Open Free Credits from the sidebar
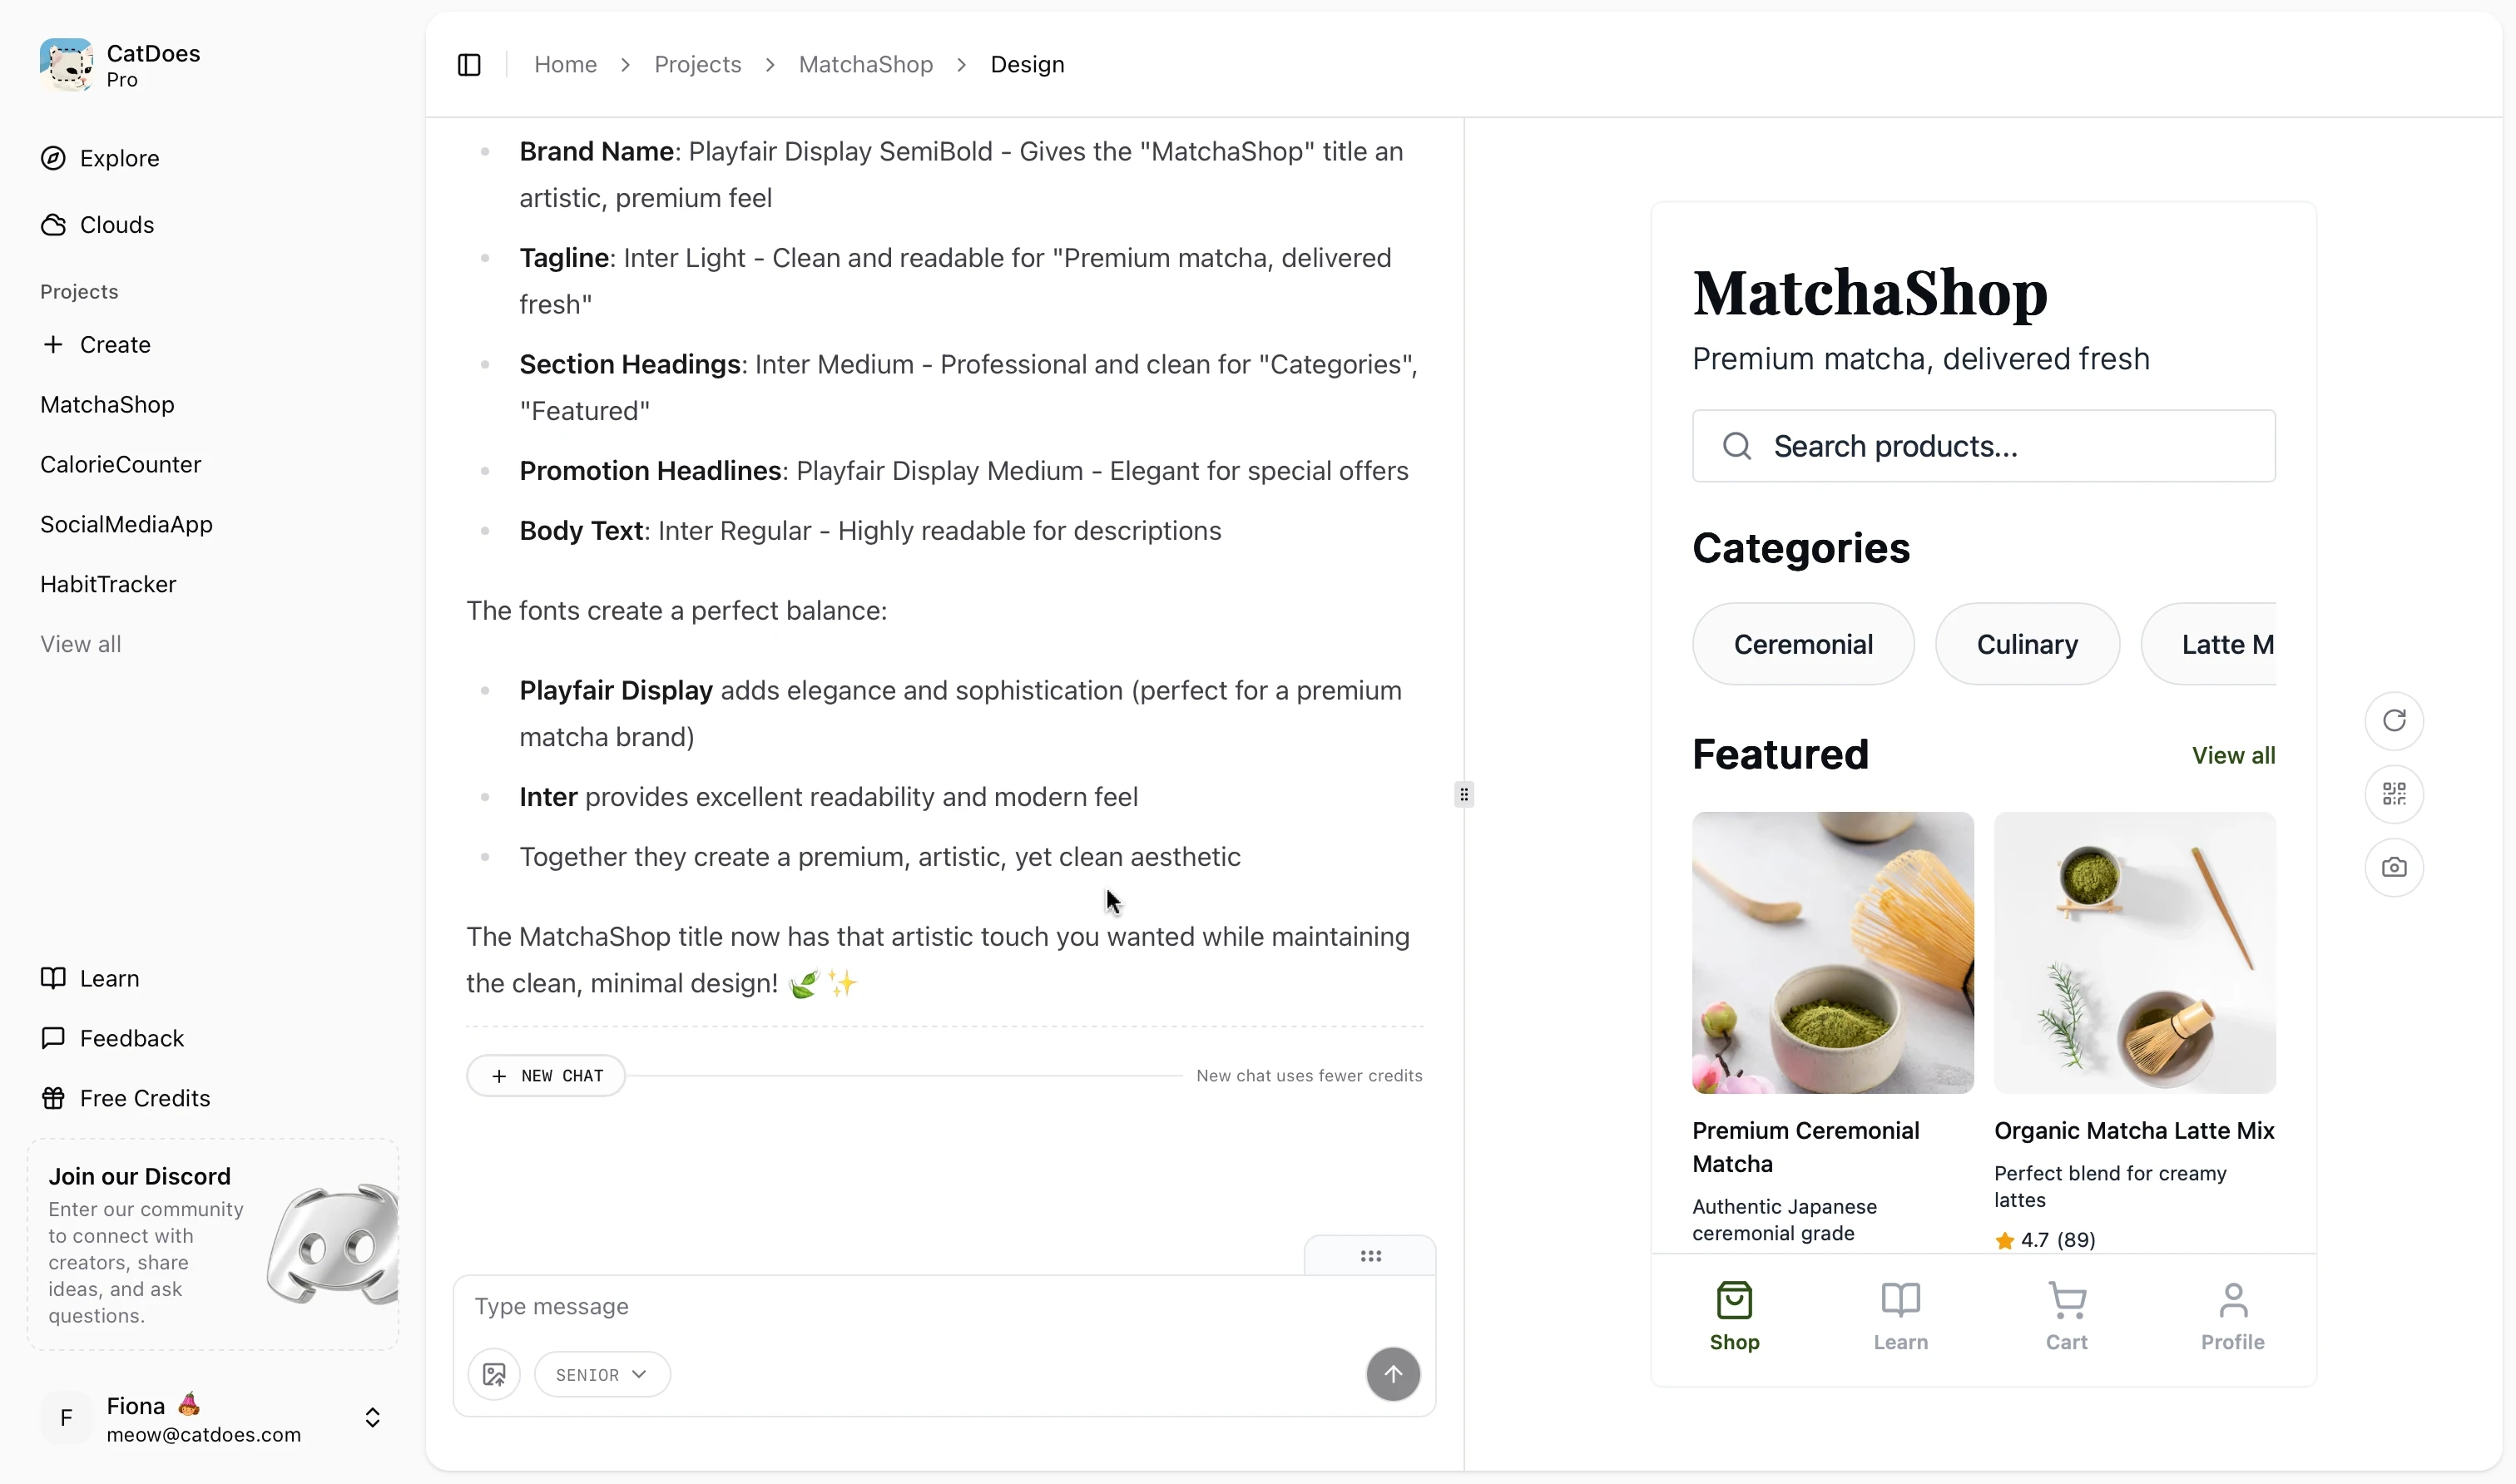Image resolution: width=2516 pixels, height=1484 pixels. [x=143, y=1097]
